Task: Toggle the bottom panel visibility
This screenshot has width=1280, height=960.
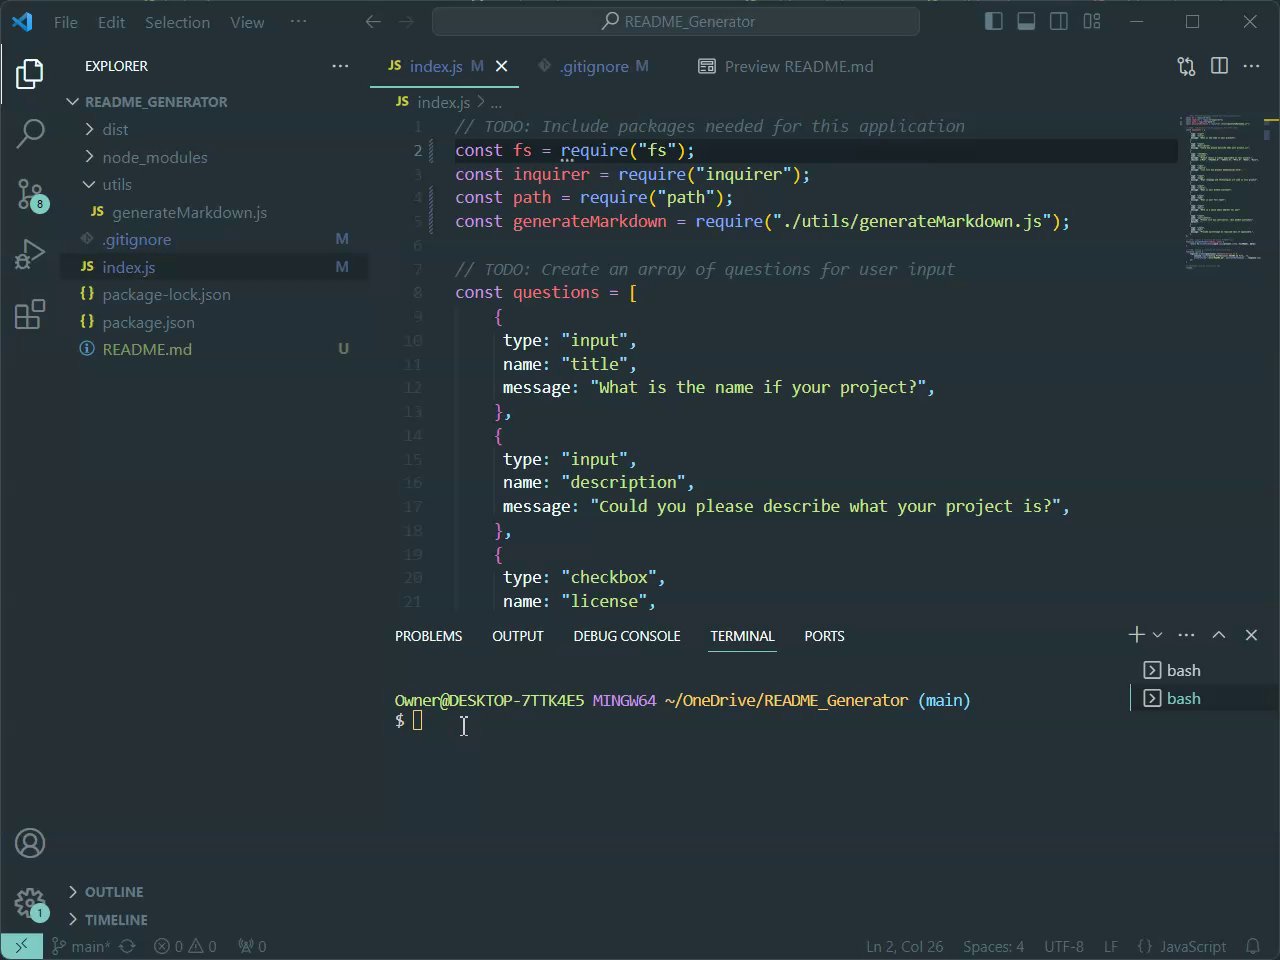Action: (1026, 21)
